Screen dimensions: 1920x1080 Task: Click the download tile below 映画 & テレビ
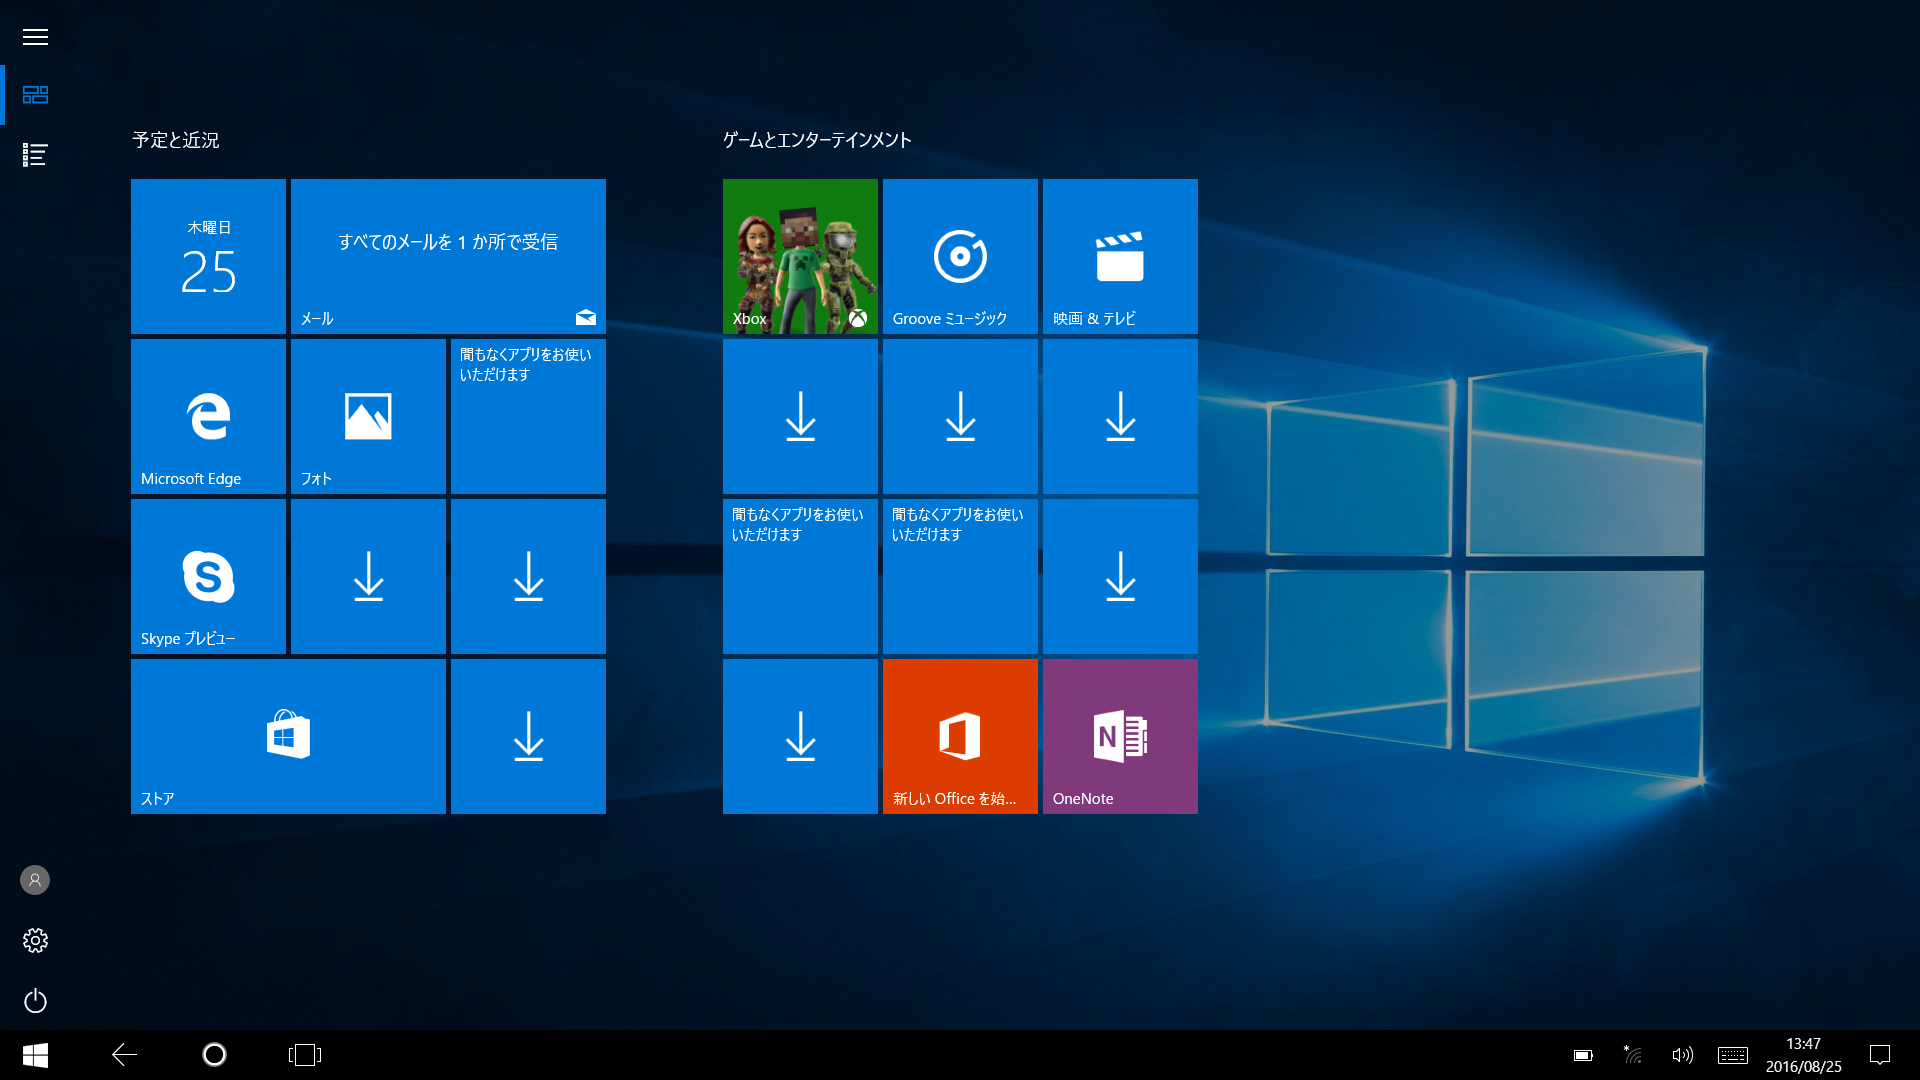tap(1120, 416)
